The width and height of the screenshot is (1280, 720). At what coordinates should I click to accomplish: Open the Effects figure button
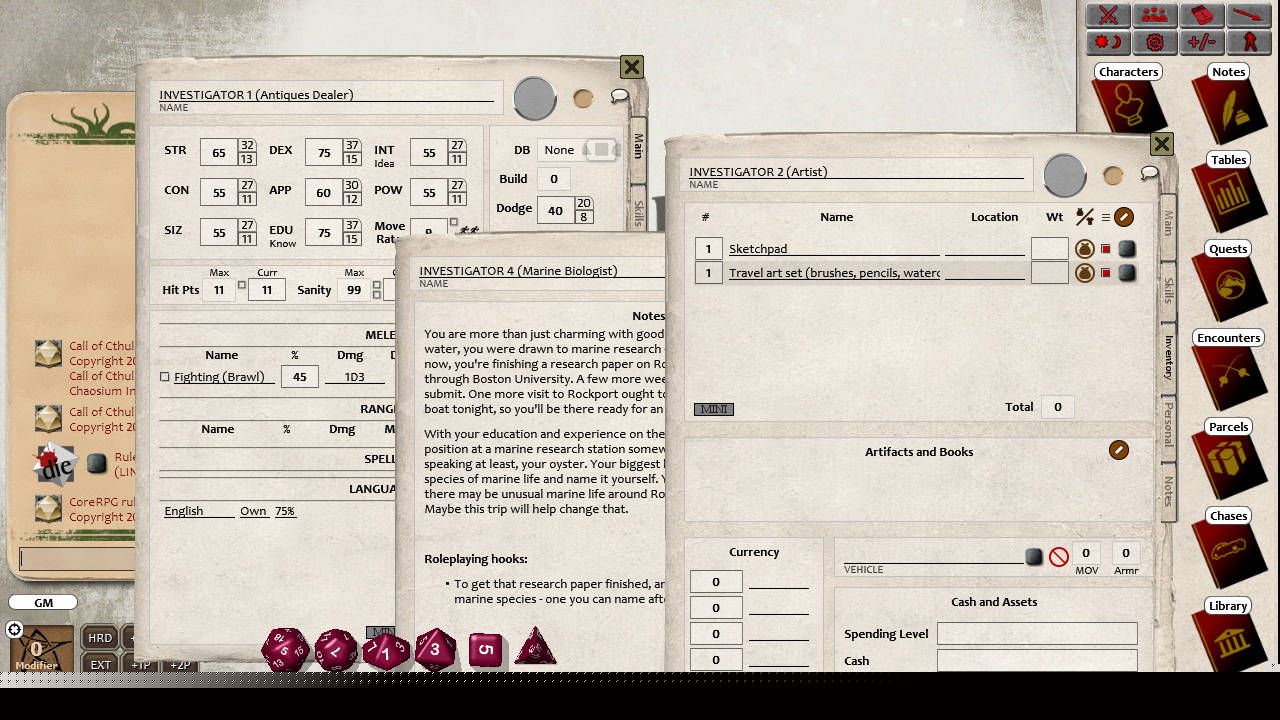1249,42
